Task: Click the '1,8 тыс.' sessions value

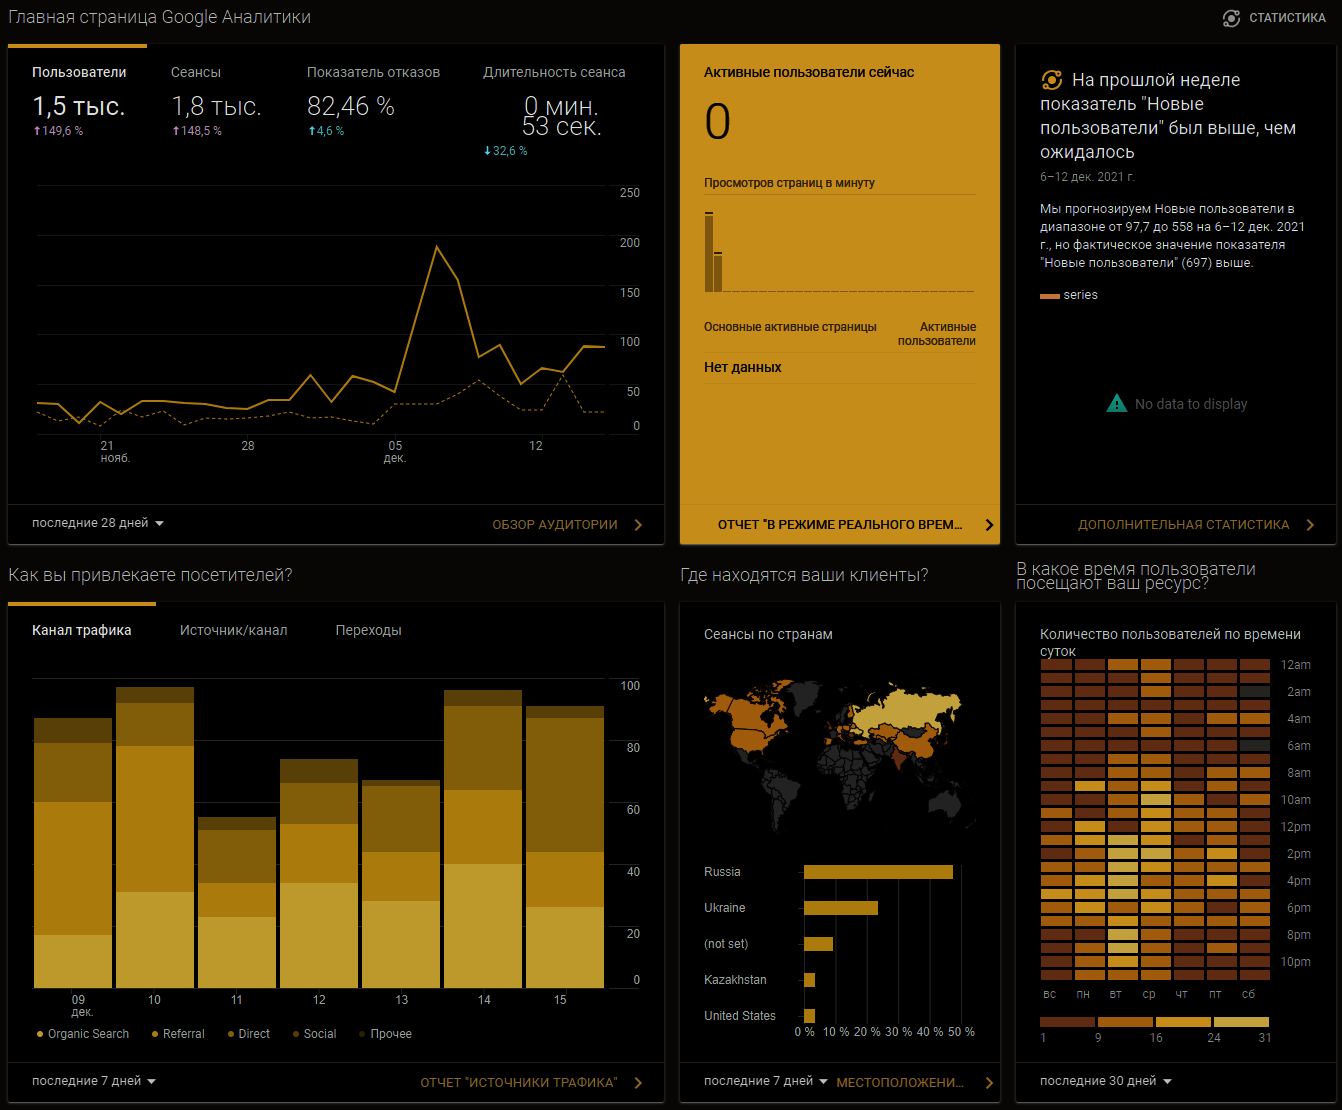Action: click(216, 106)
